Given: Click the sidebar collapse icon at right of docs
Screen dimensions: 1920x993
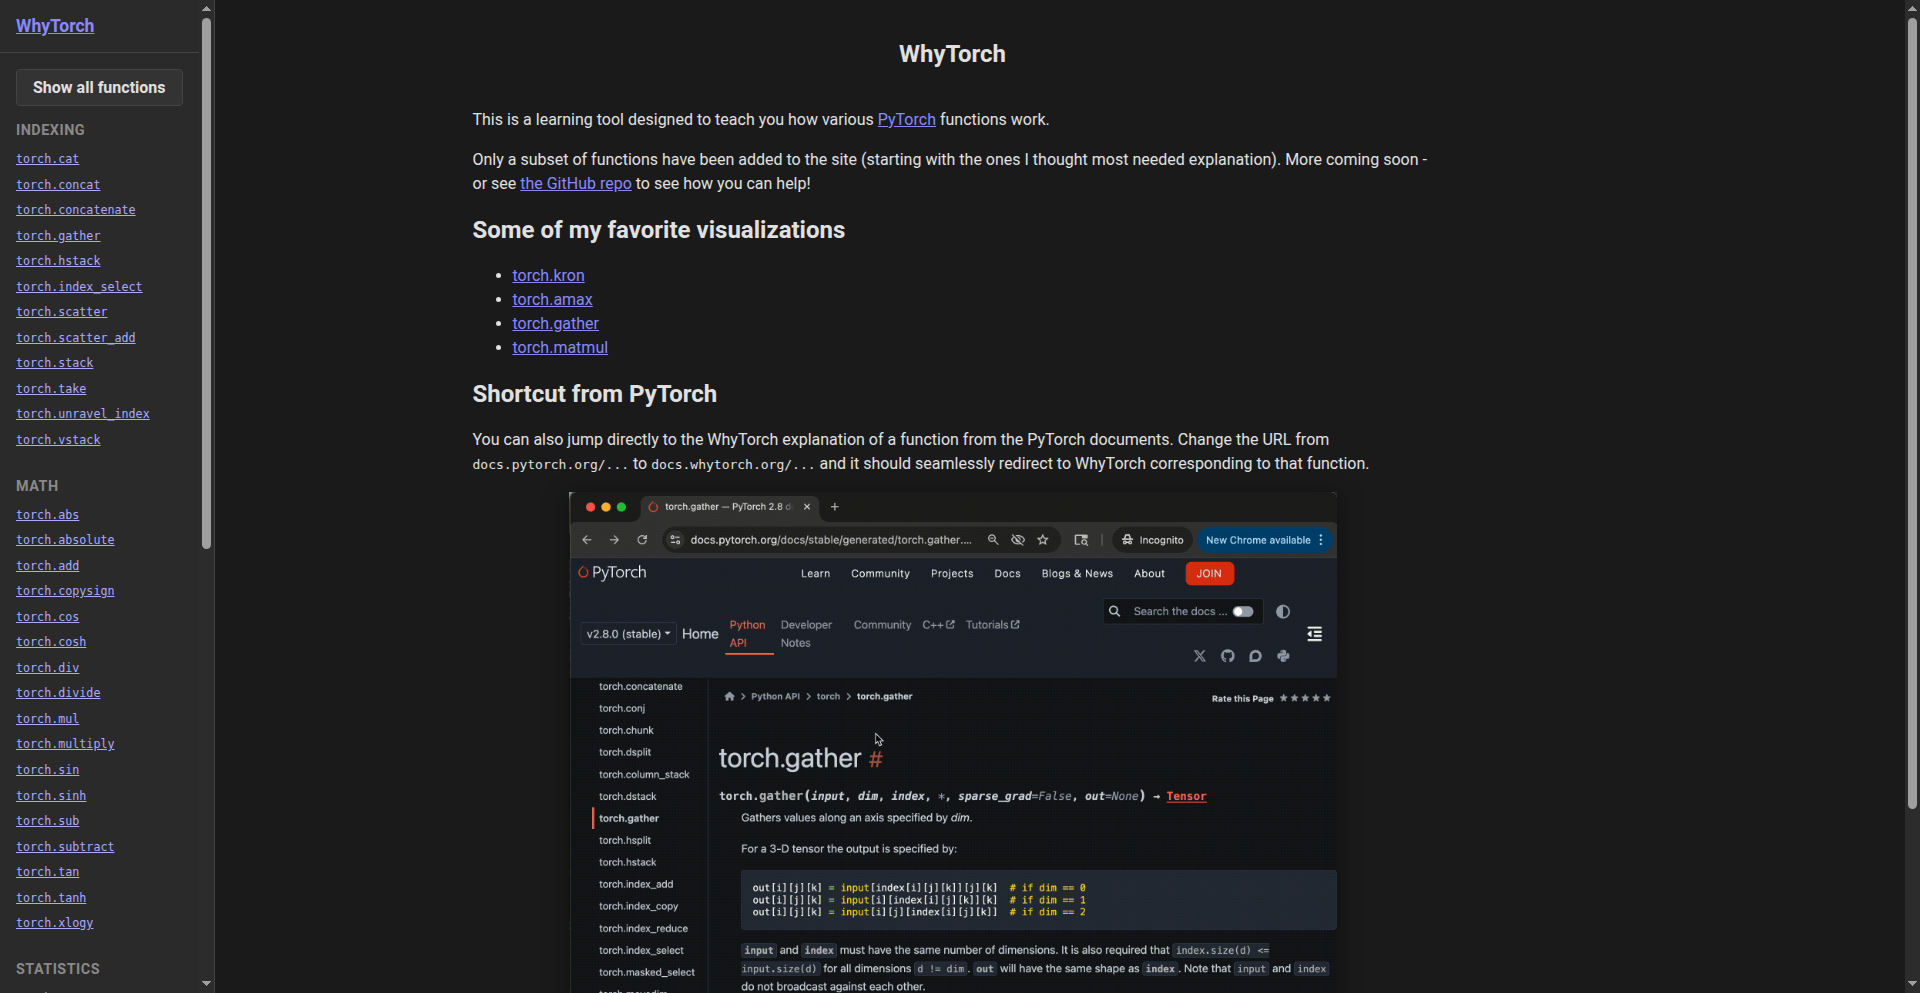Looking at the screenshot, I should [x=1314, y=634].
